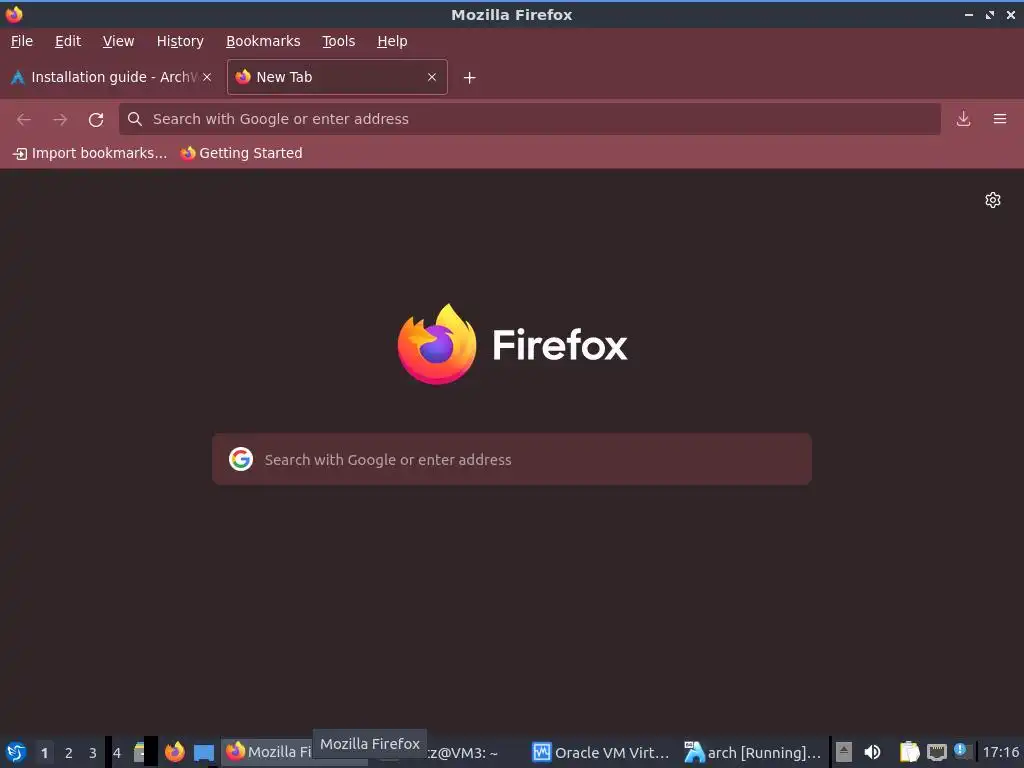Click the page center Google search box
Screen dimensions: 1024x768
click(x=512, y=459)
